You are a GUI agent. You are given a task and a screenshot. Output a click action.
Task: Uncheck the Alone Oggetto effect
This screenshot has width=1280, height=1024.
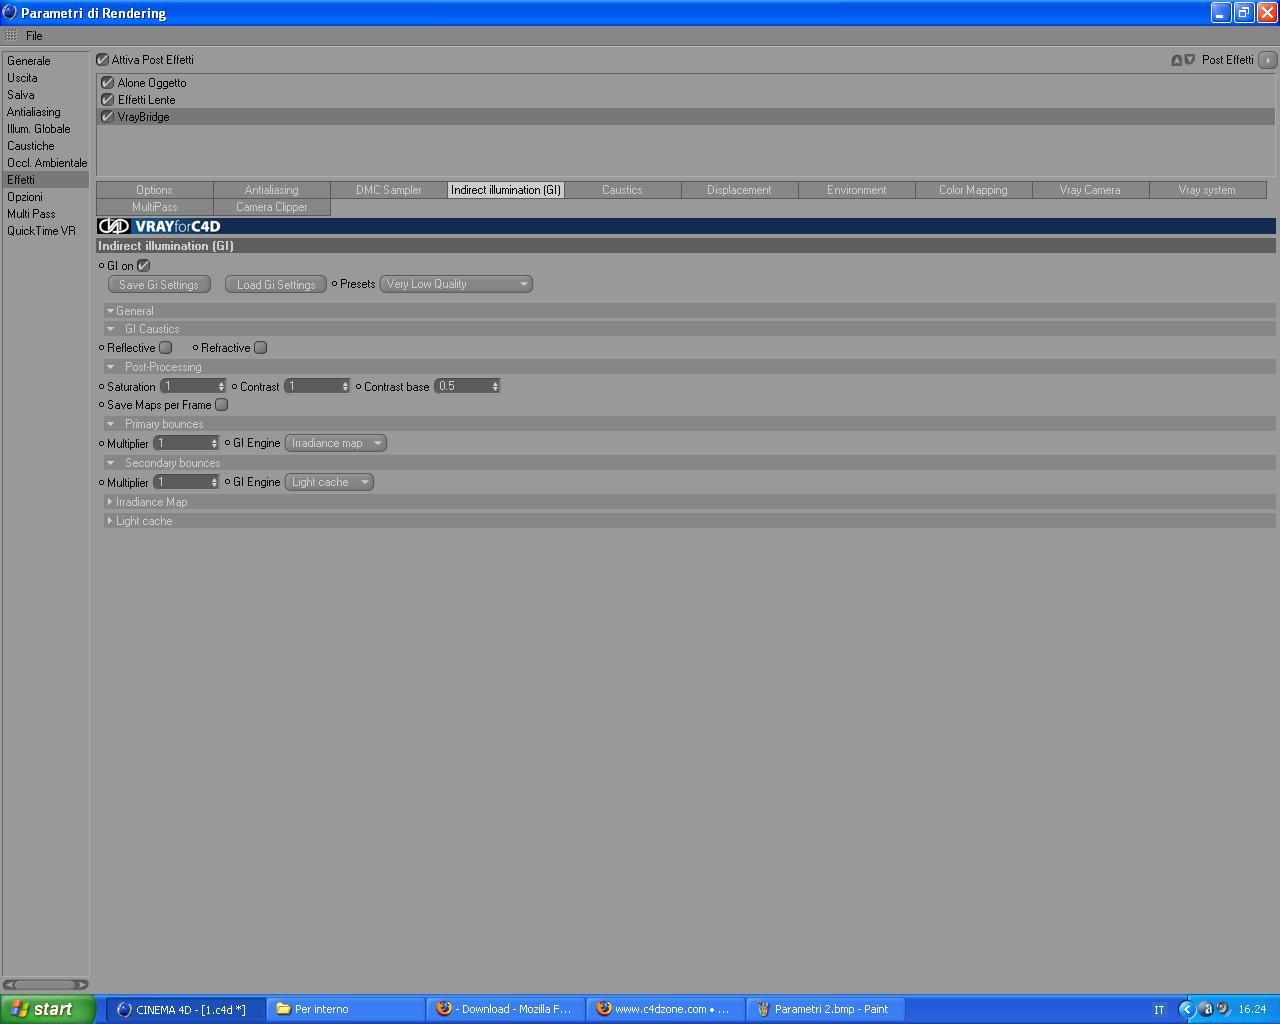(x=108, y=83)
